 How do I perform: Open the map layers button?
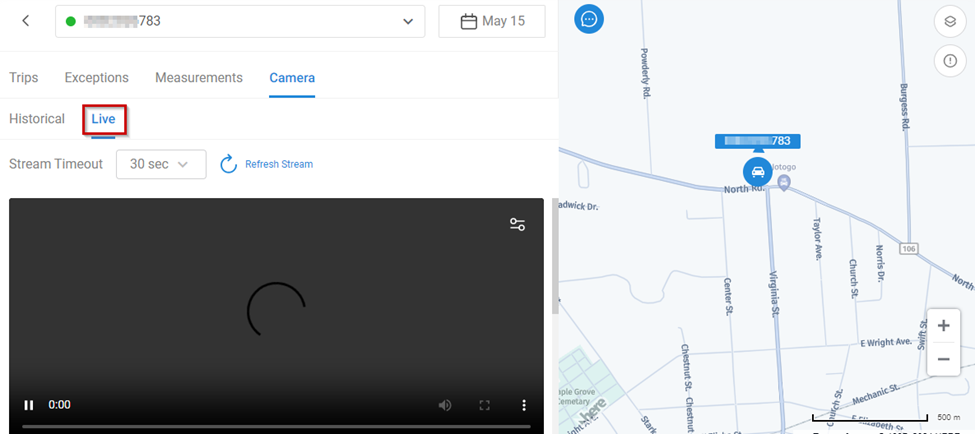pyautogui.click(x=950, y=22)
